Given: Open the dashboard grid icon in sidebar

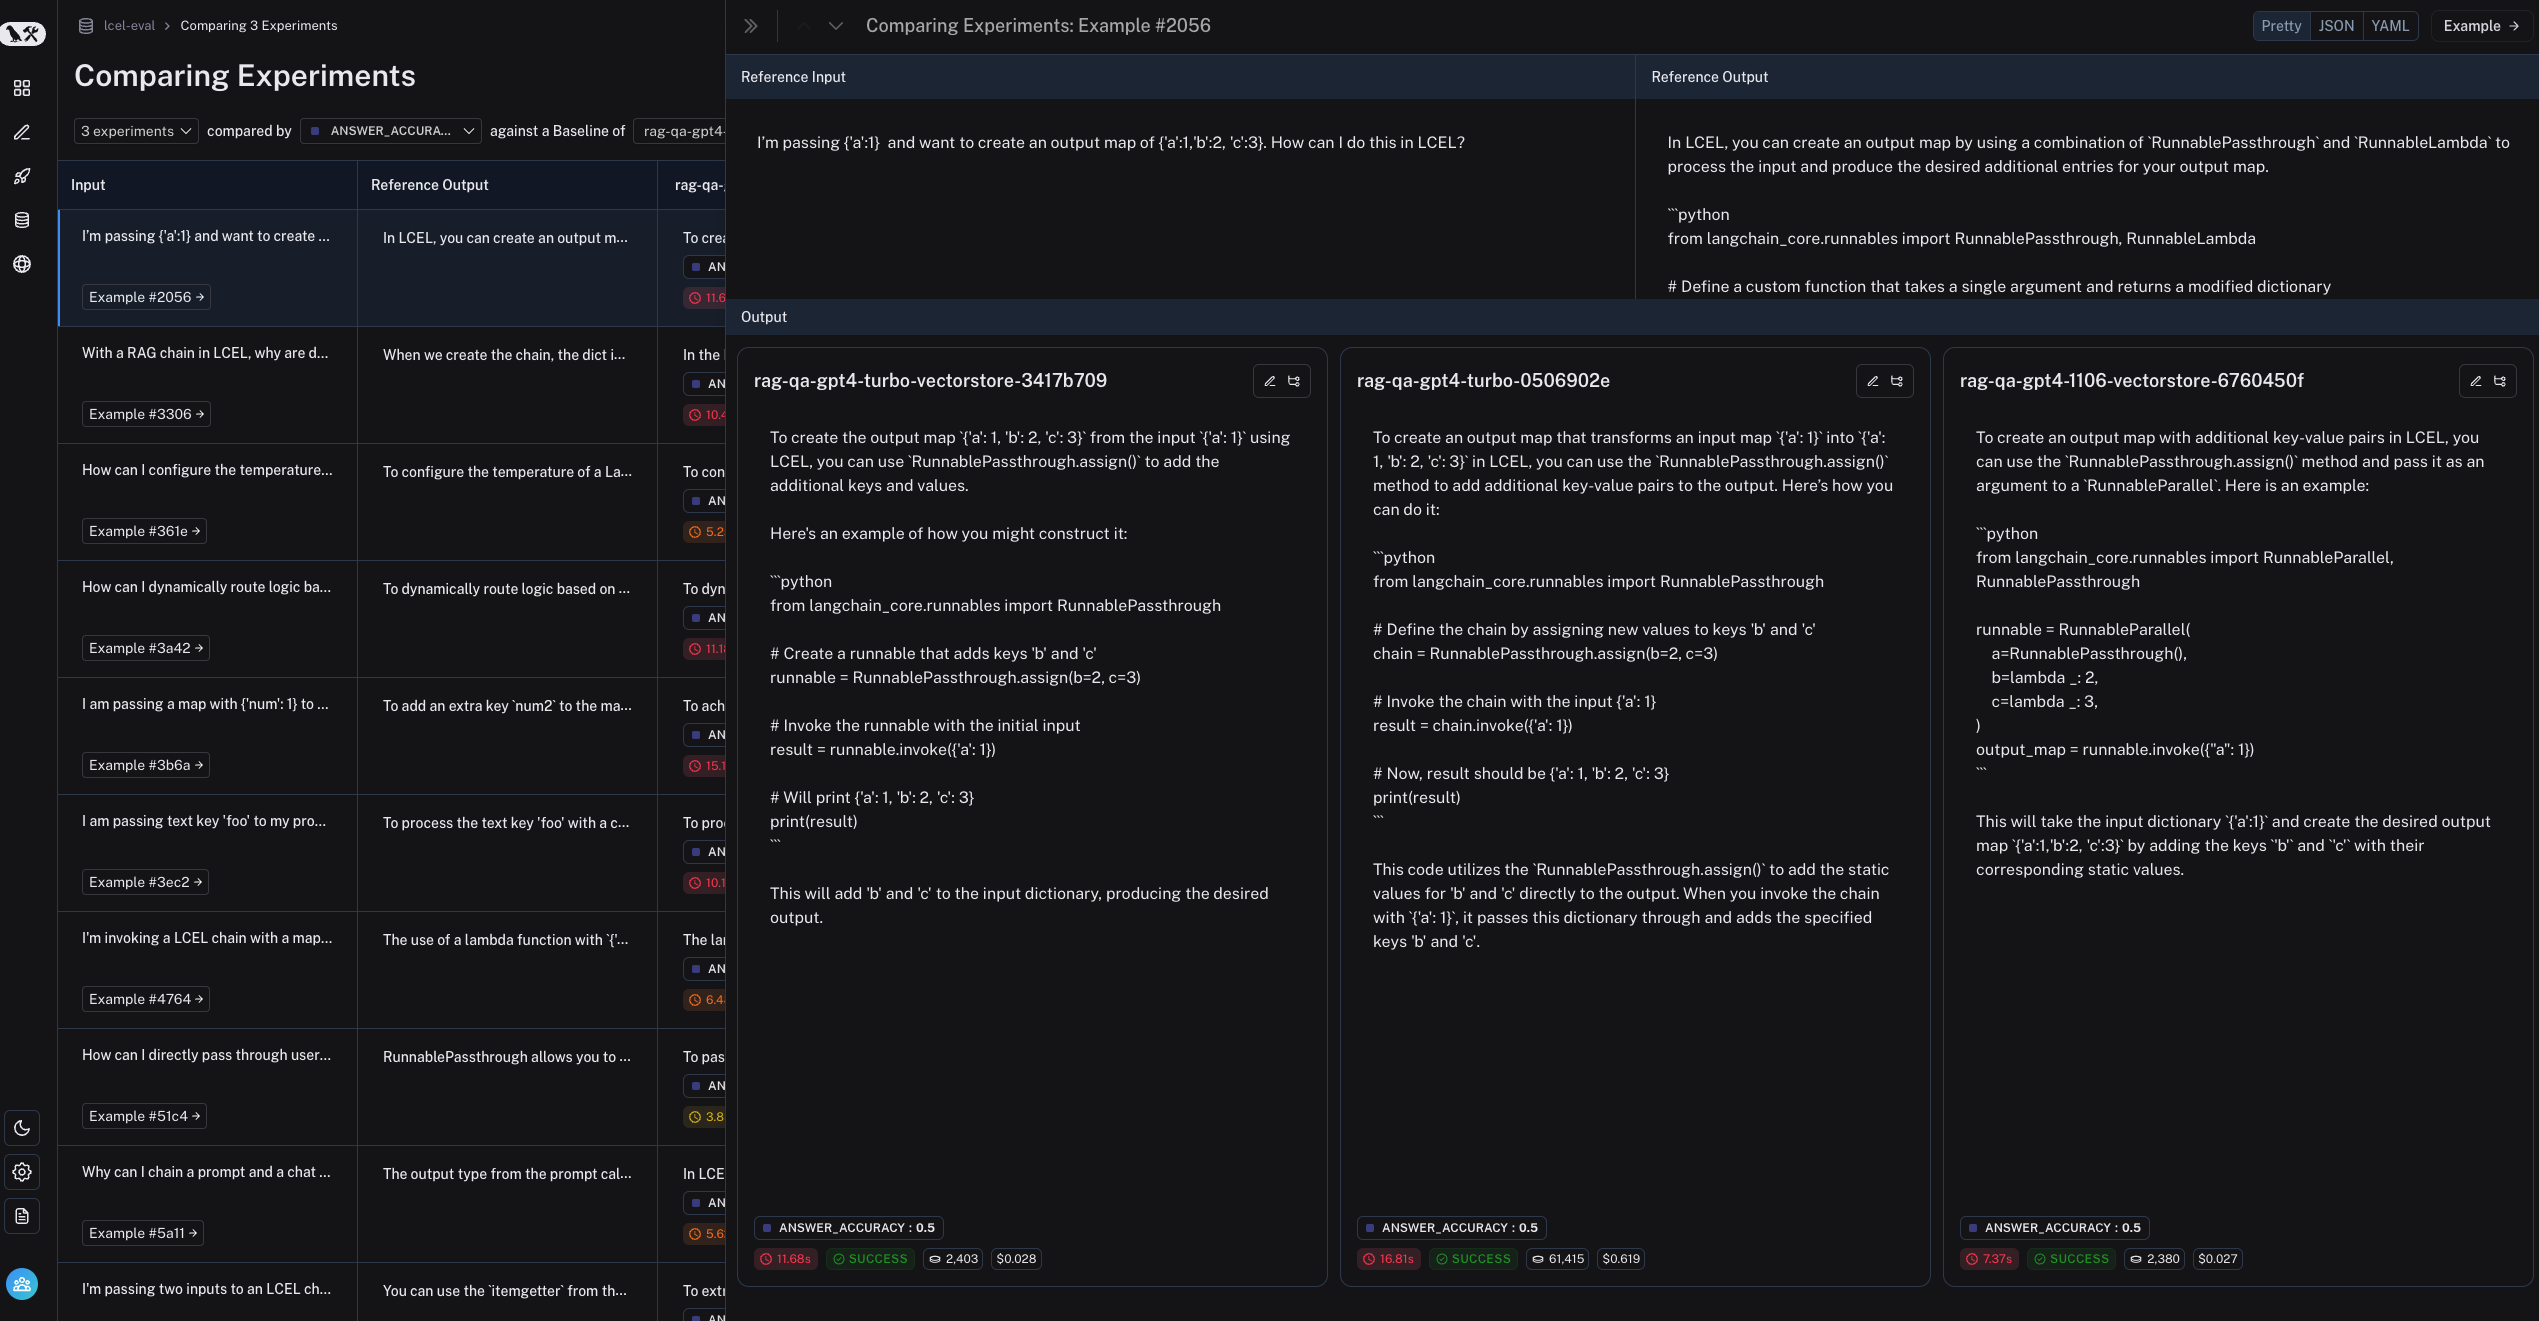Looking at the screenshot, I should point(22,88).
